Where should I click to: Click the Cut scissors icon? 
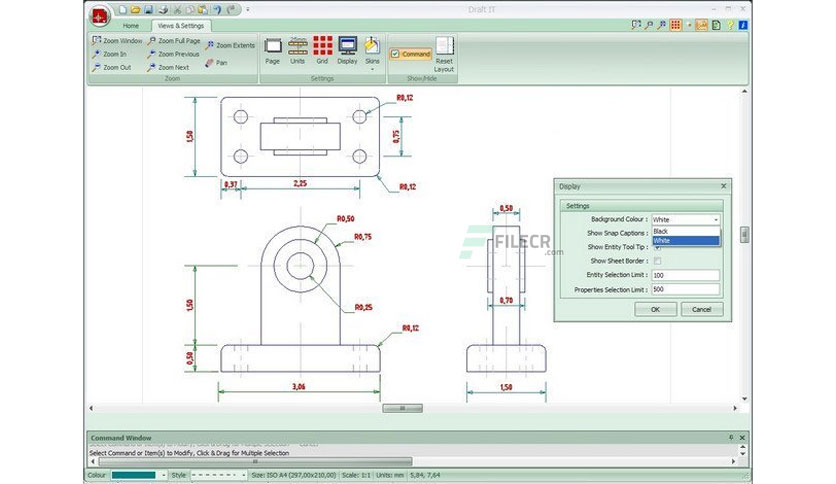[177, 10]
